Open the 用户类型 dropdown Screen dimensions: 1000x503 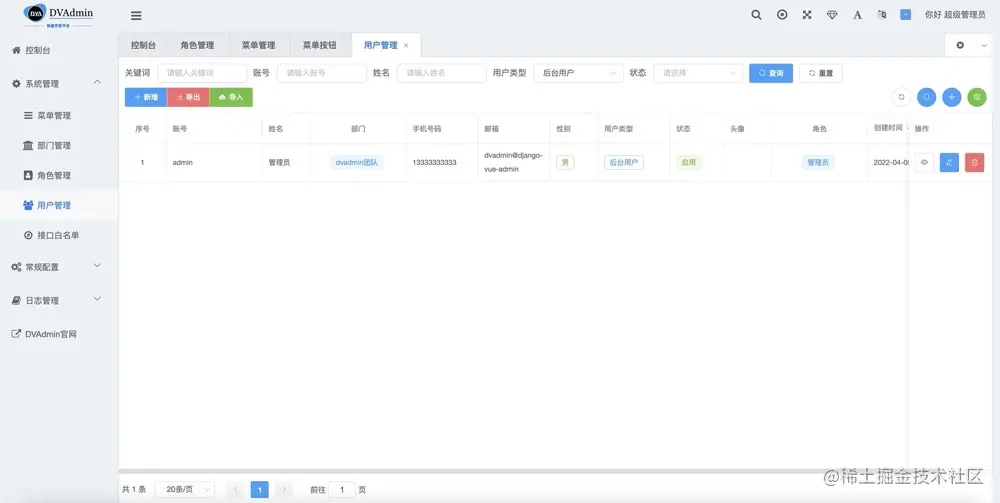point(578,73)
